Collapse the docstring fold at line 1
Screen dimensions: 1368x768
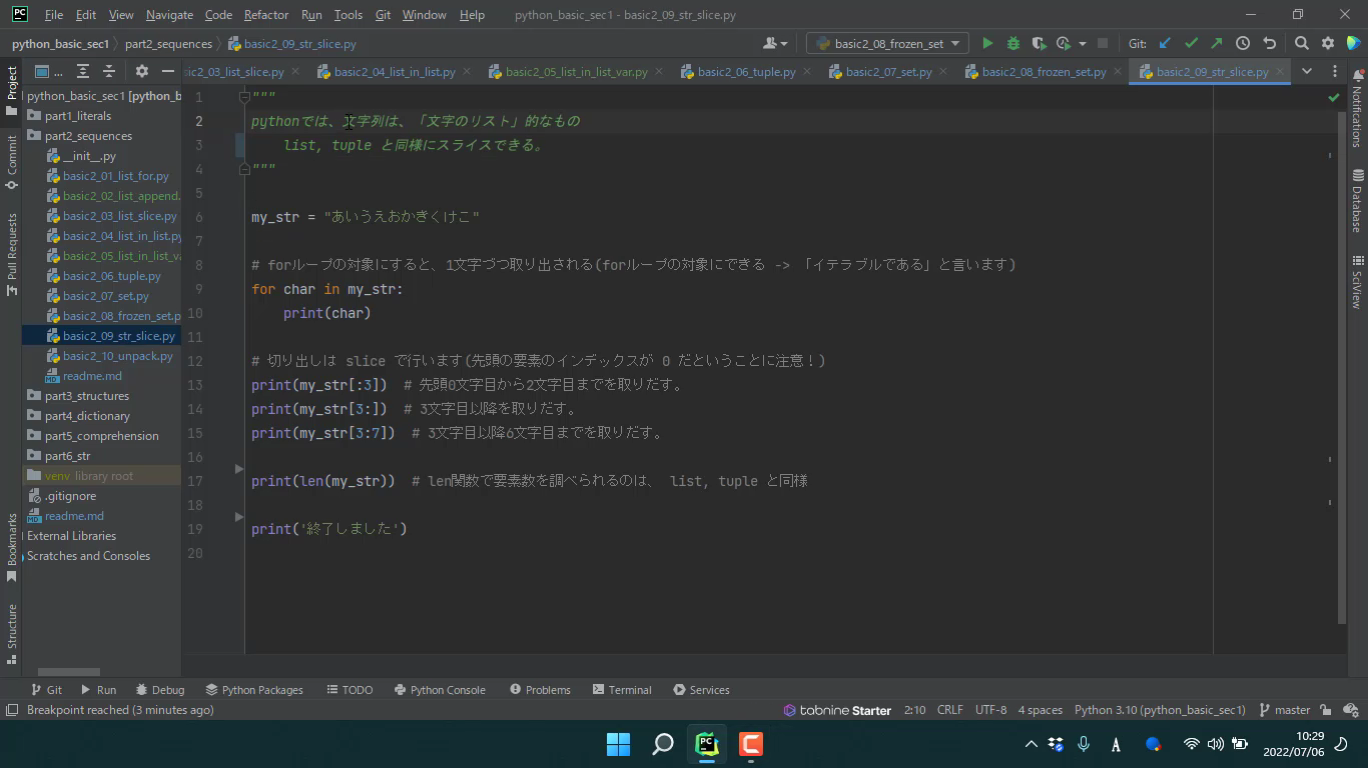pos(244,97)
